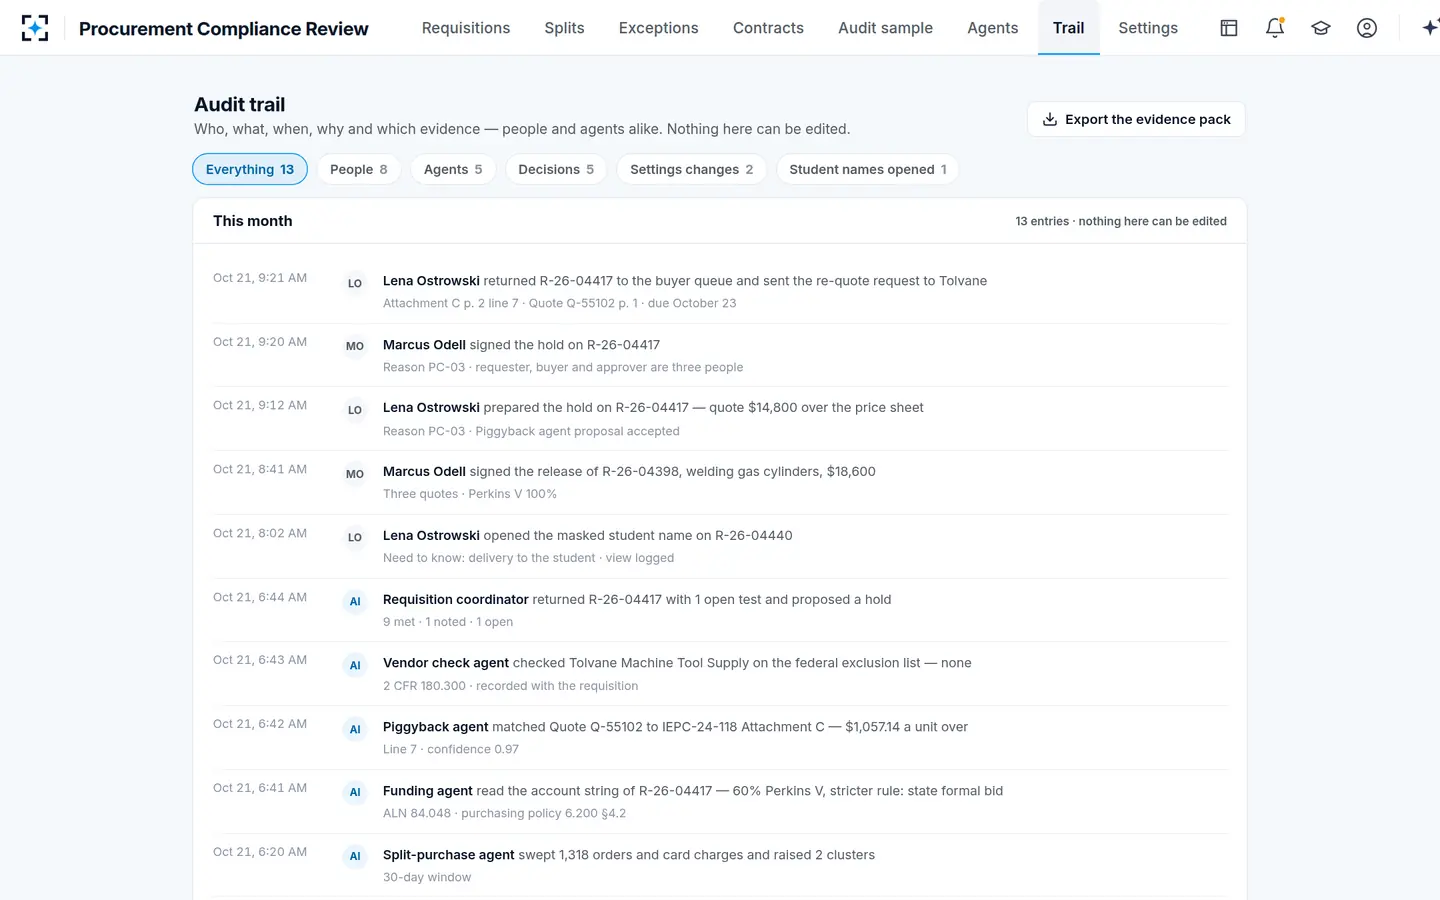Viewport: 1440px width, 900px height.
Task: Click the graduation cap icon
Action: click(1321, 28)
